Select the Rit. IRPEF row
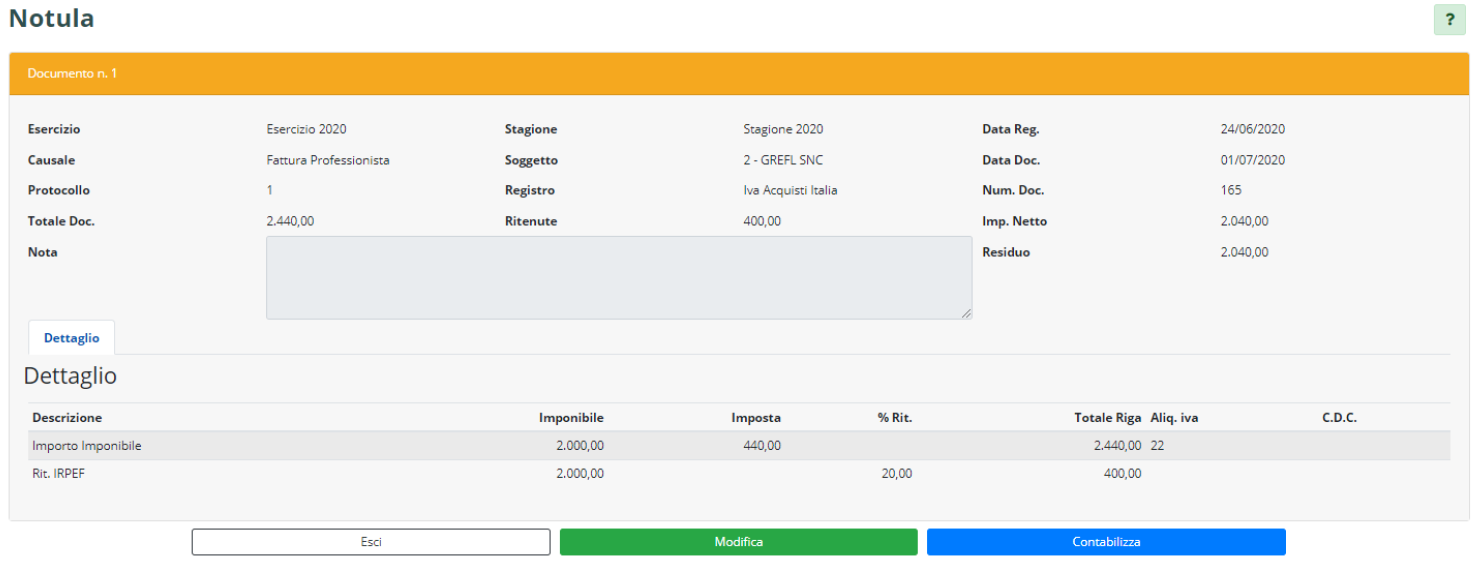The image size is (1477, 576). click(x=61, y=474)
